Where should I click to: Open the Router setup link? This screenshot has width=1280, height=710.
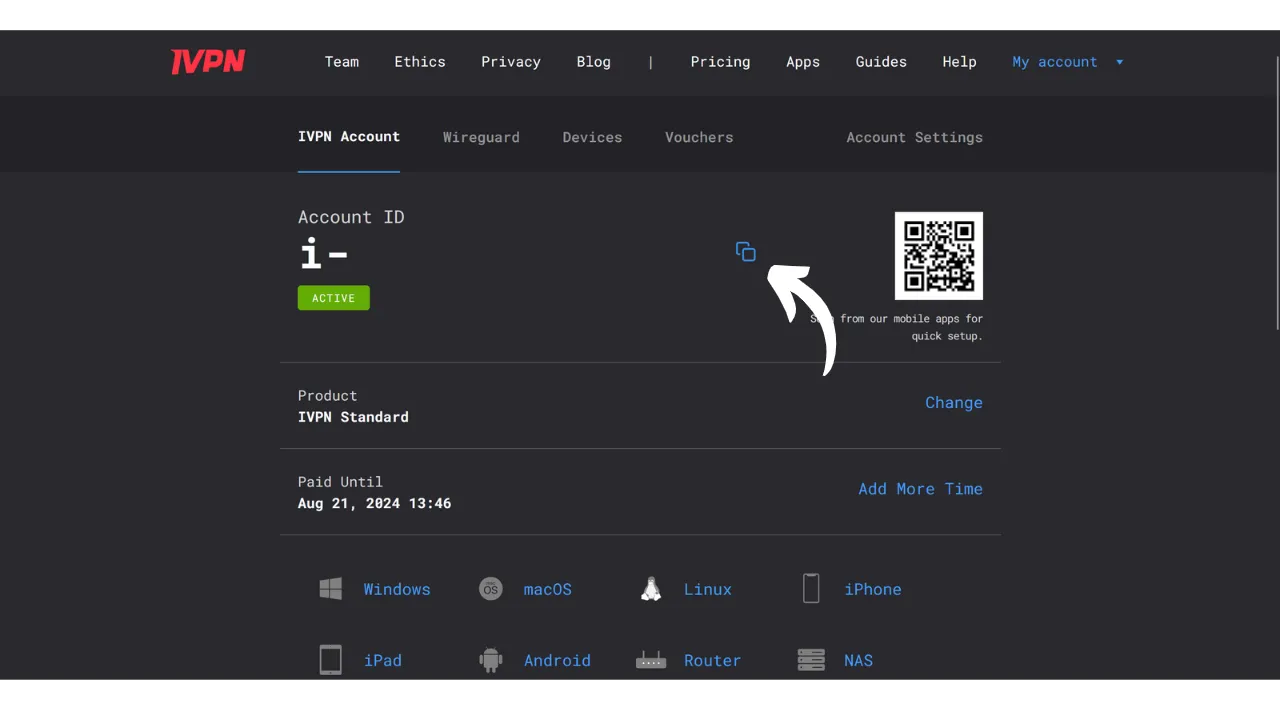point(712,661)
